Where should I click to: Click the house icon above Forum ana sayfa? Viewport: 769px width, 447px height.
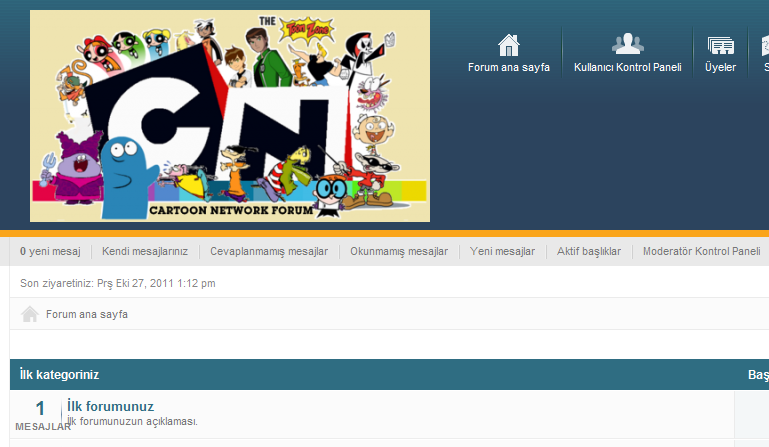509,45
